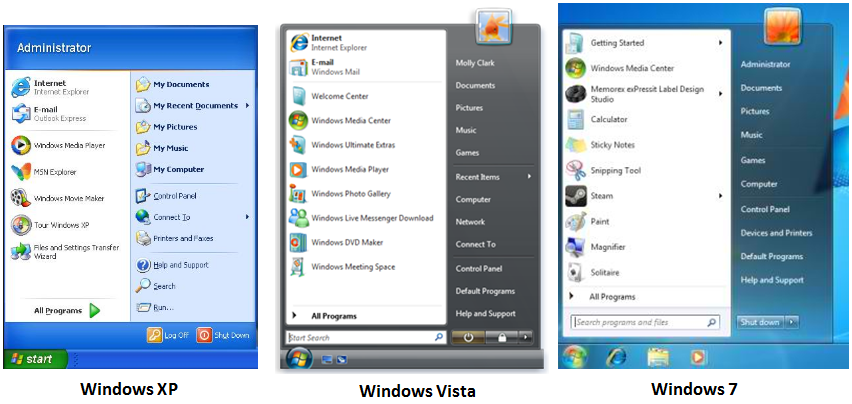Expand the XP Connect To submenu

pyautogui.click(x=247, y=217)
